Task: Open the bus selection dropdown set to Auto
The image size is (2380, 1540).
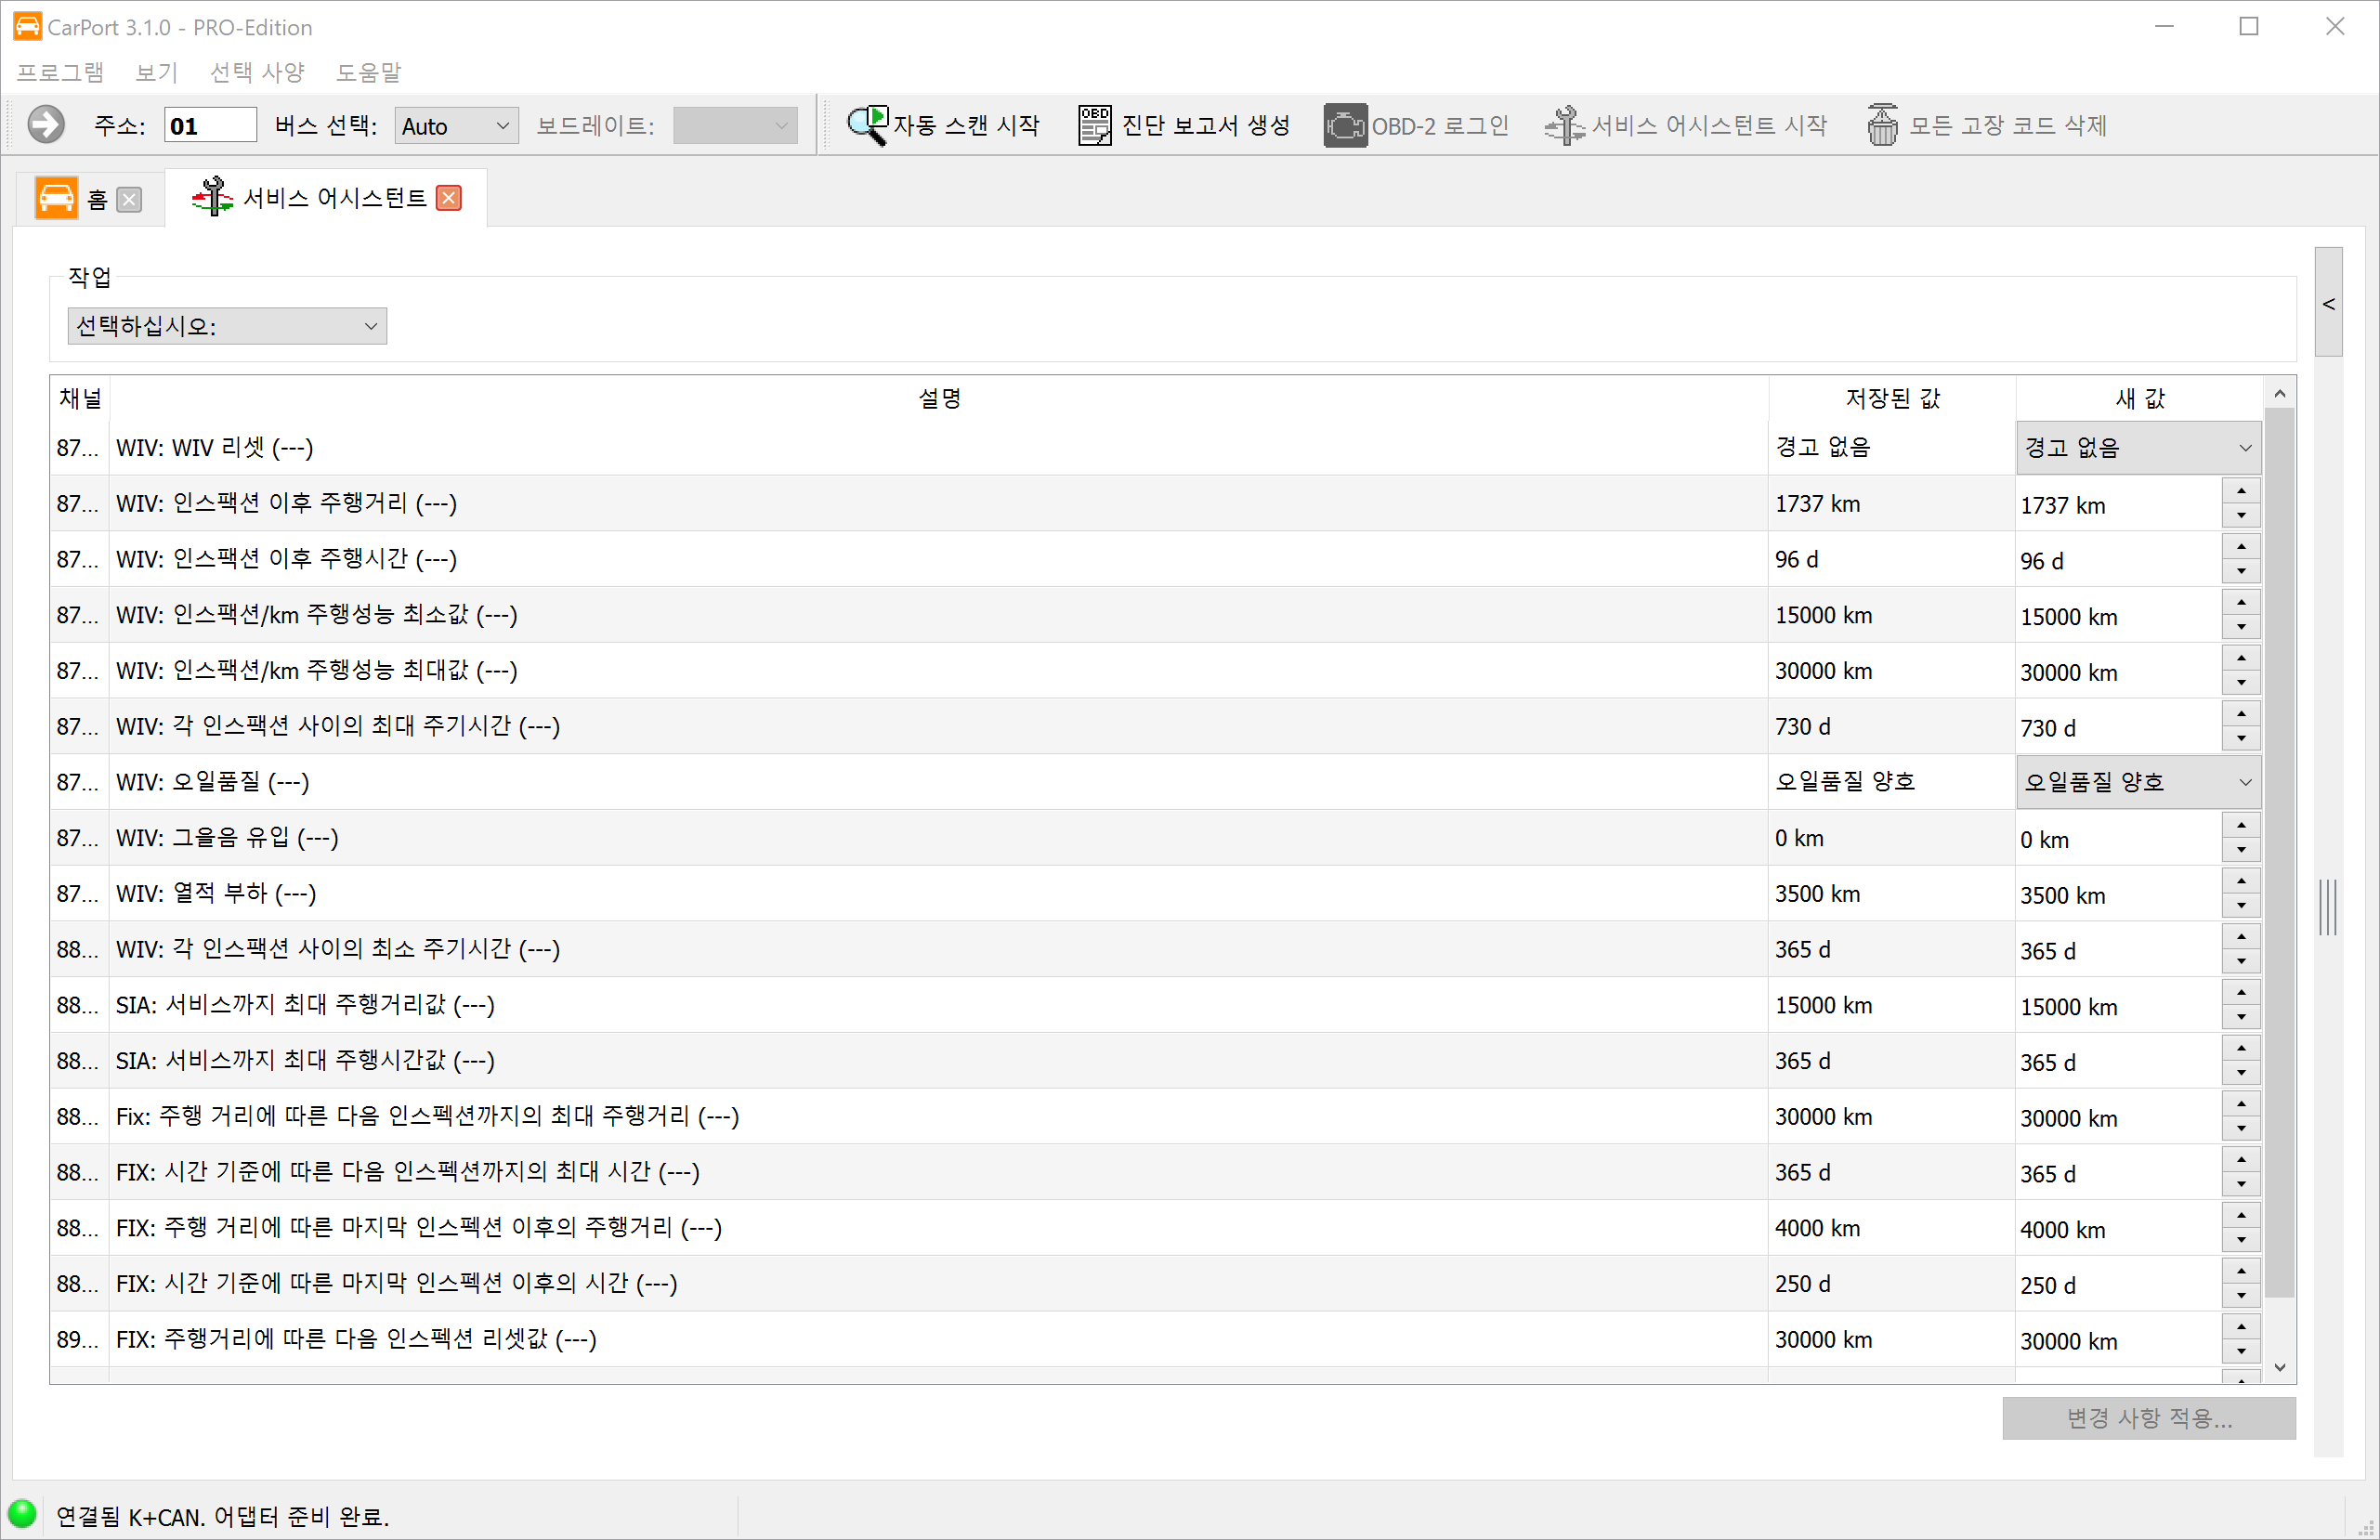Action: [x=455, y=124]
